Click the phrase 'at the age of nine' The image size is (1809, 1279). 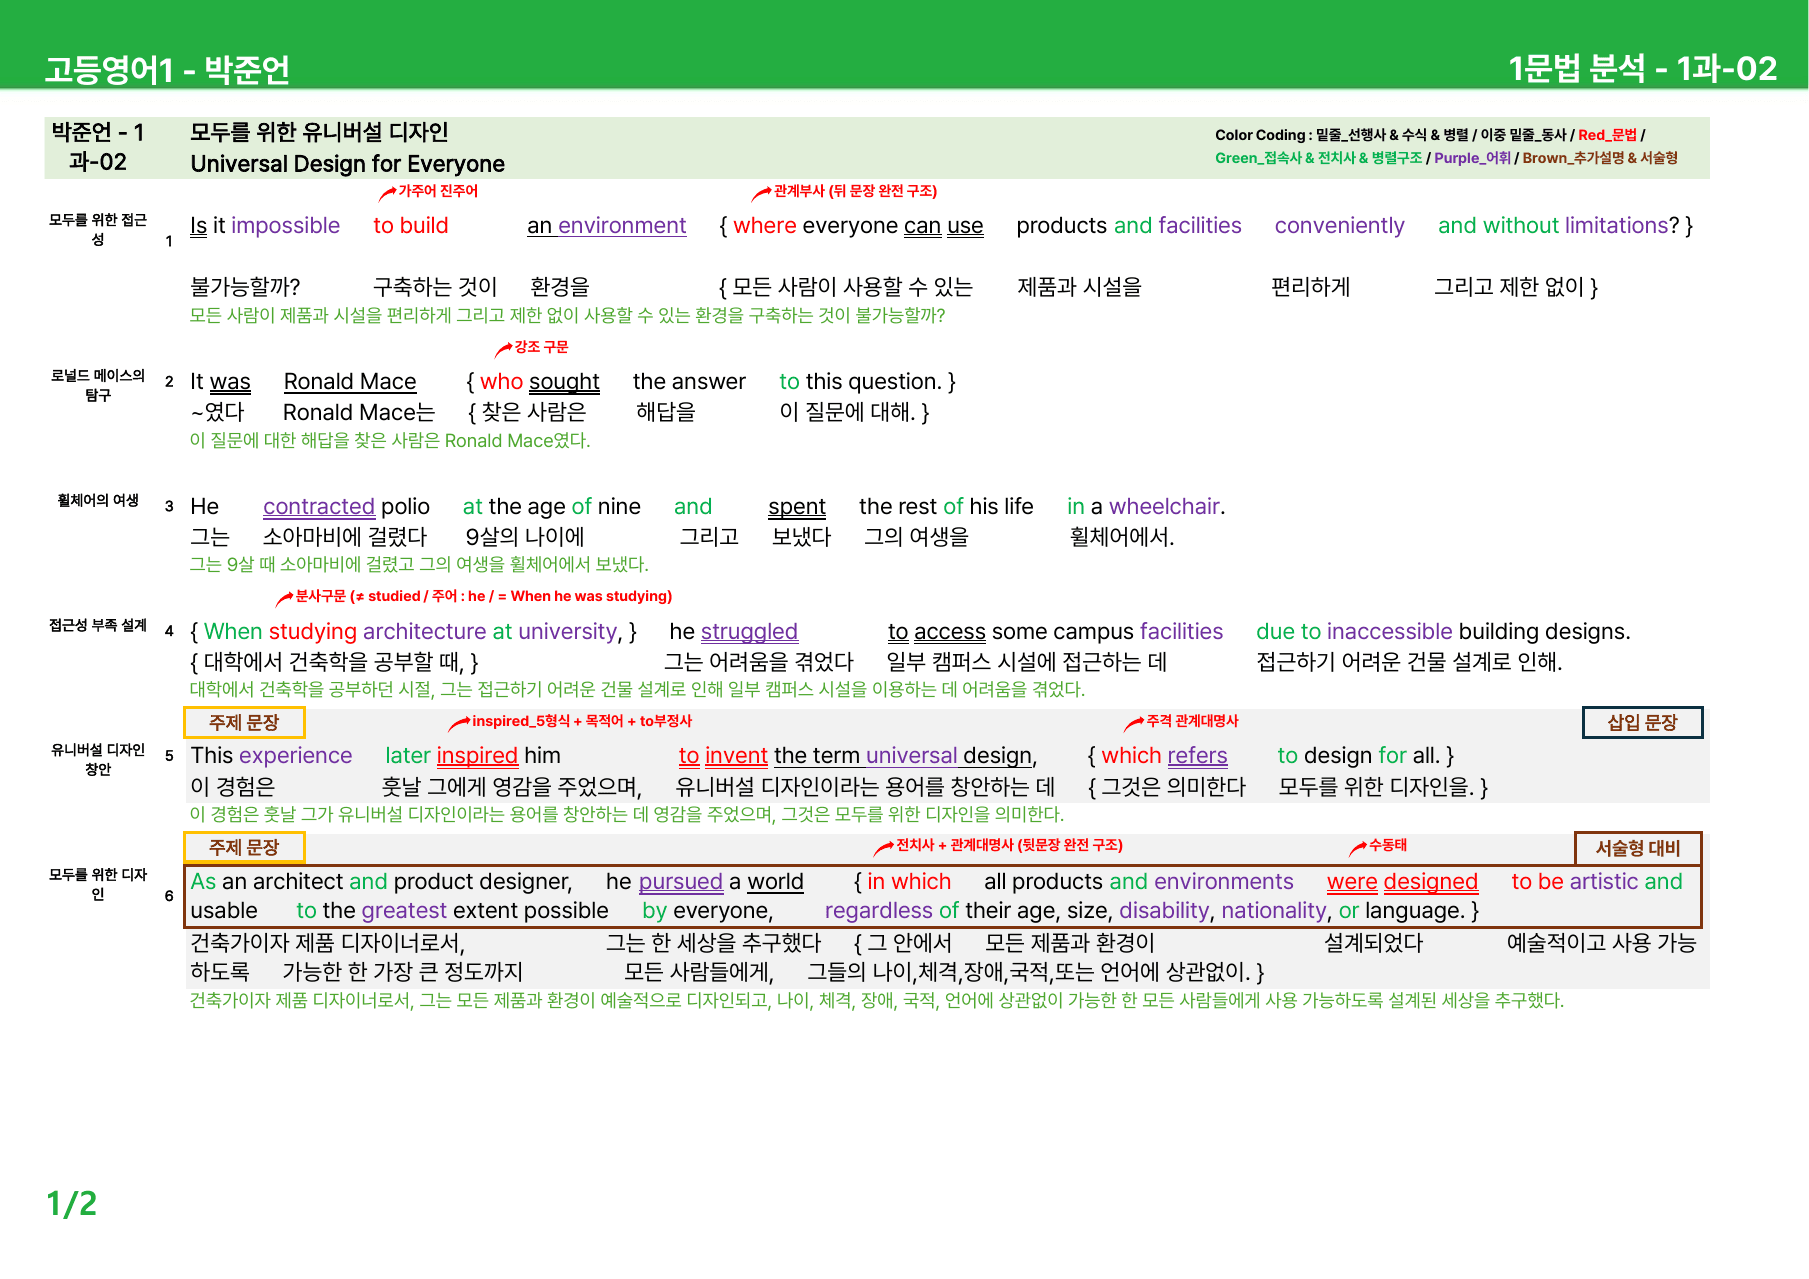[551, 507]
